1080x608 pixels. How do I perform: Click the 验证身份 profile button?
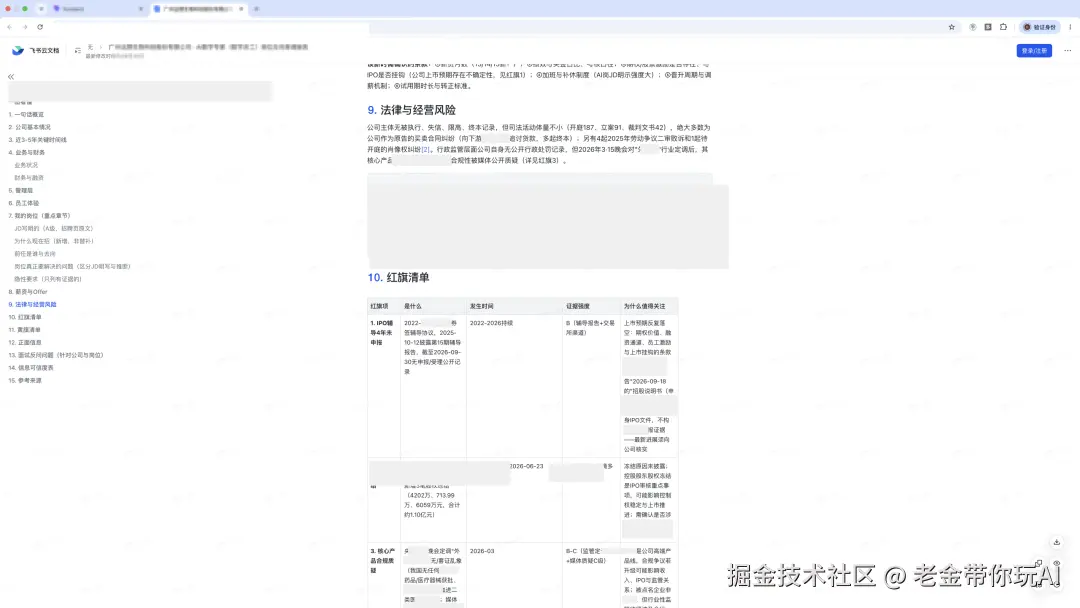click(1039, 27)
